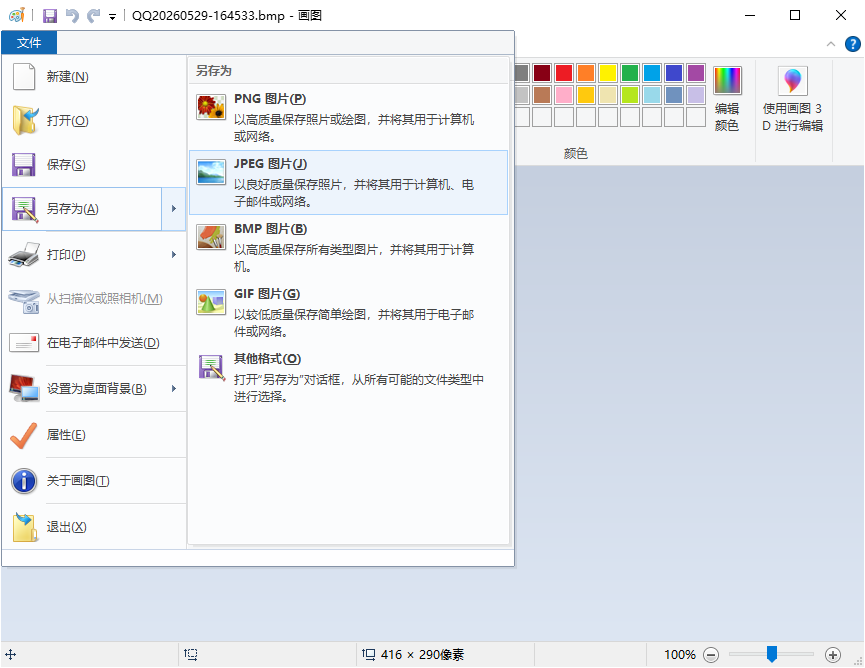Screen dimensions: 865x668
Task: Click Redo in the title bar
Action: [x=93, y=15]
